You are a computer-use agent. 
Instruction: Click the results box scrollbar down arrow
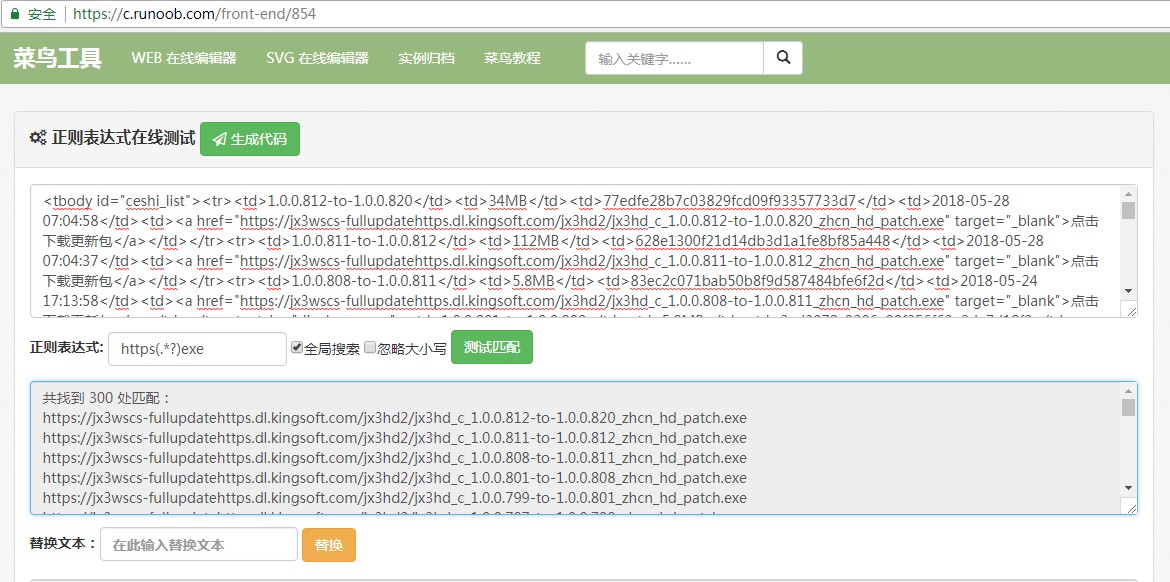click(1128, 488)
